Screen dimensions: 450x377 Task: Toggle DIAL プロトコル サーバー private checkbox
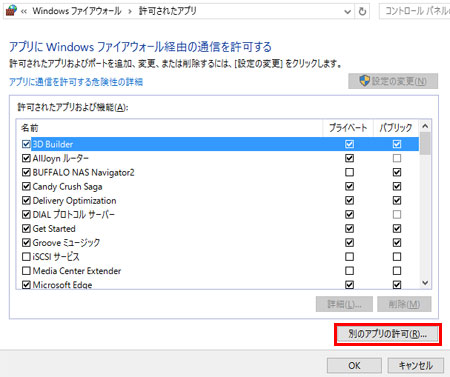[349, 214]
